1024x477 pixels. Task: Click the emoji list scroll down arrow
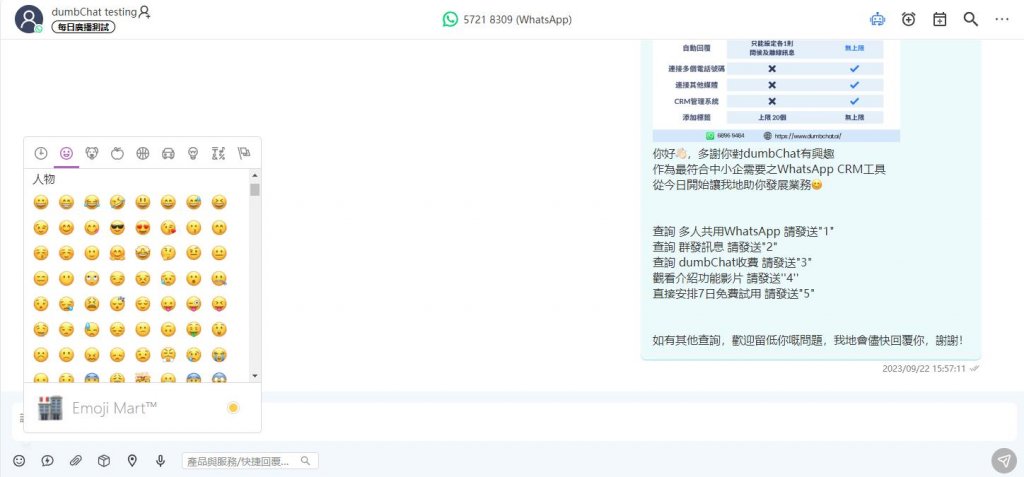click(x=255, y=376)
